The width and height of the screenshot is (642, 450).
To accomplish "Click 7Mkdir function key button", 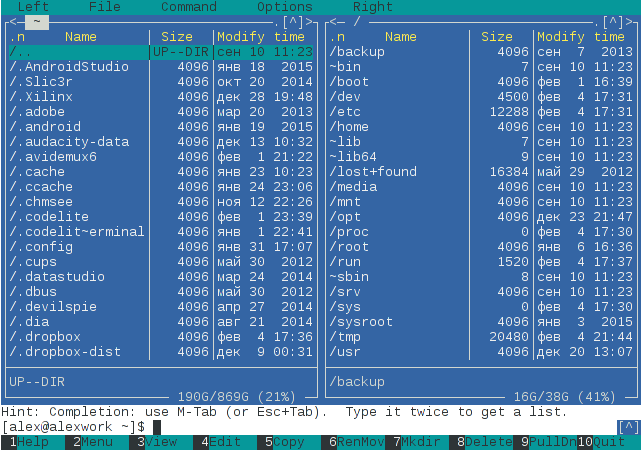I will 417,442.
